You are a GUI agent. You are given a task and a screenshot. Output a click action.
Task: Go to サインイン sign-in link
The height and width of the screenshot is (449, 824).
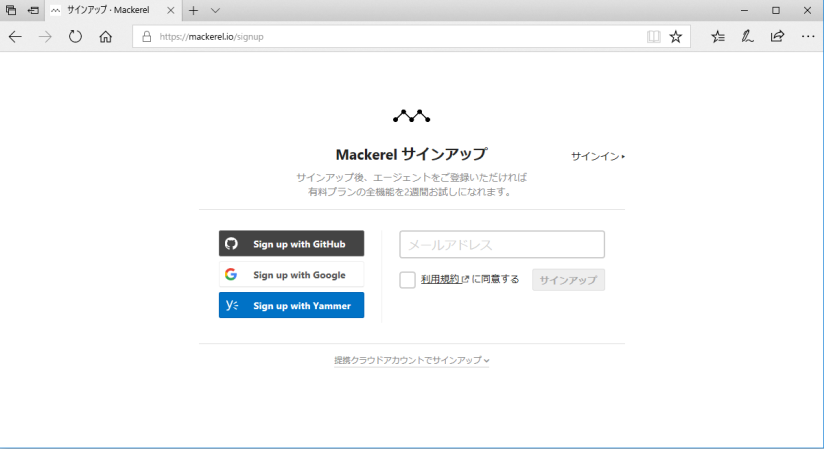598,156
